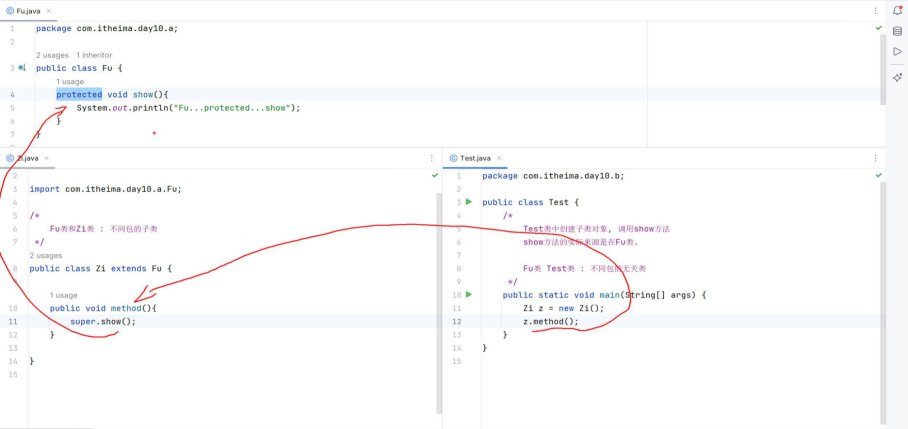Click "package com.itheima.day10.a;" line in Fu.java
This screenshot has height=429, width=908.
click(x=107, y=28)
